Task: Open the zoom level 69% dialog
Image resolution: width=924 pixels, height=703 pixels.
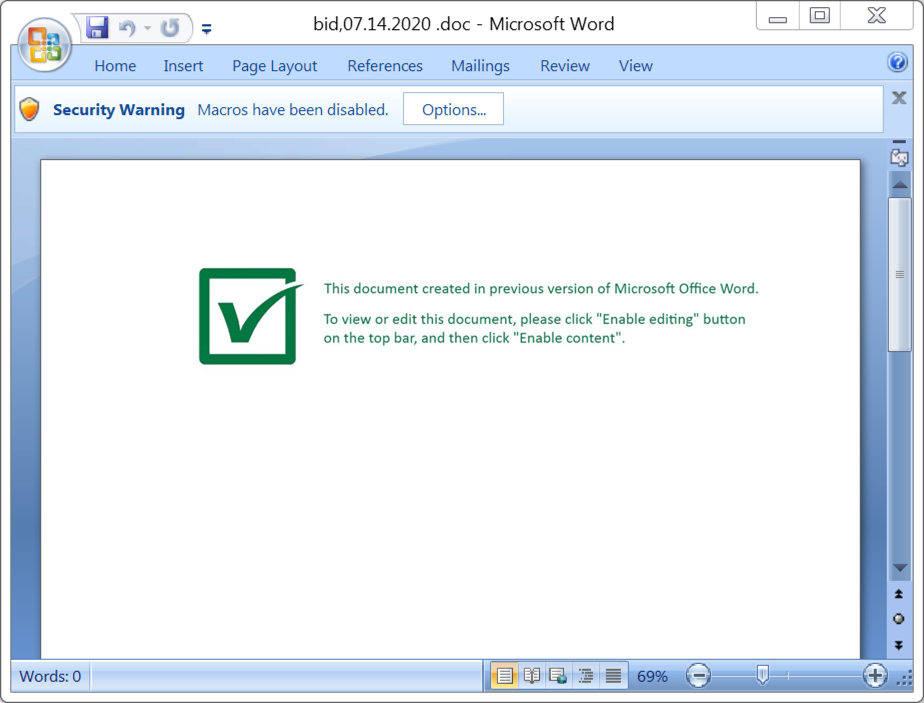Action: coord(652,676)
